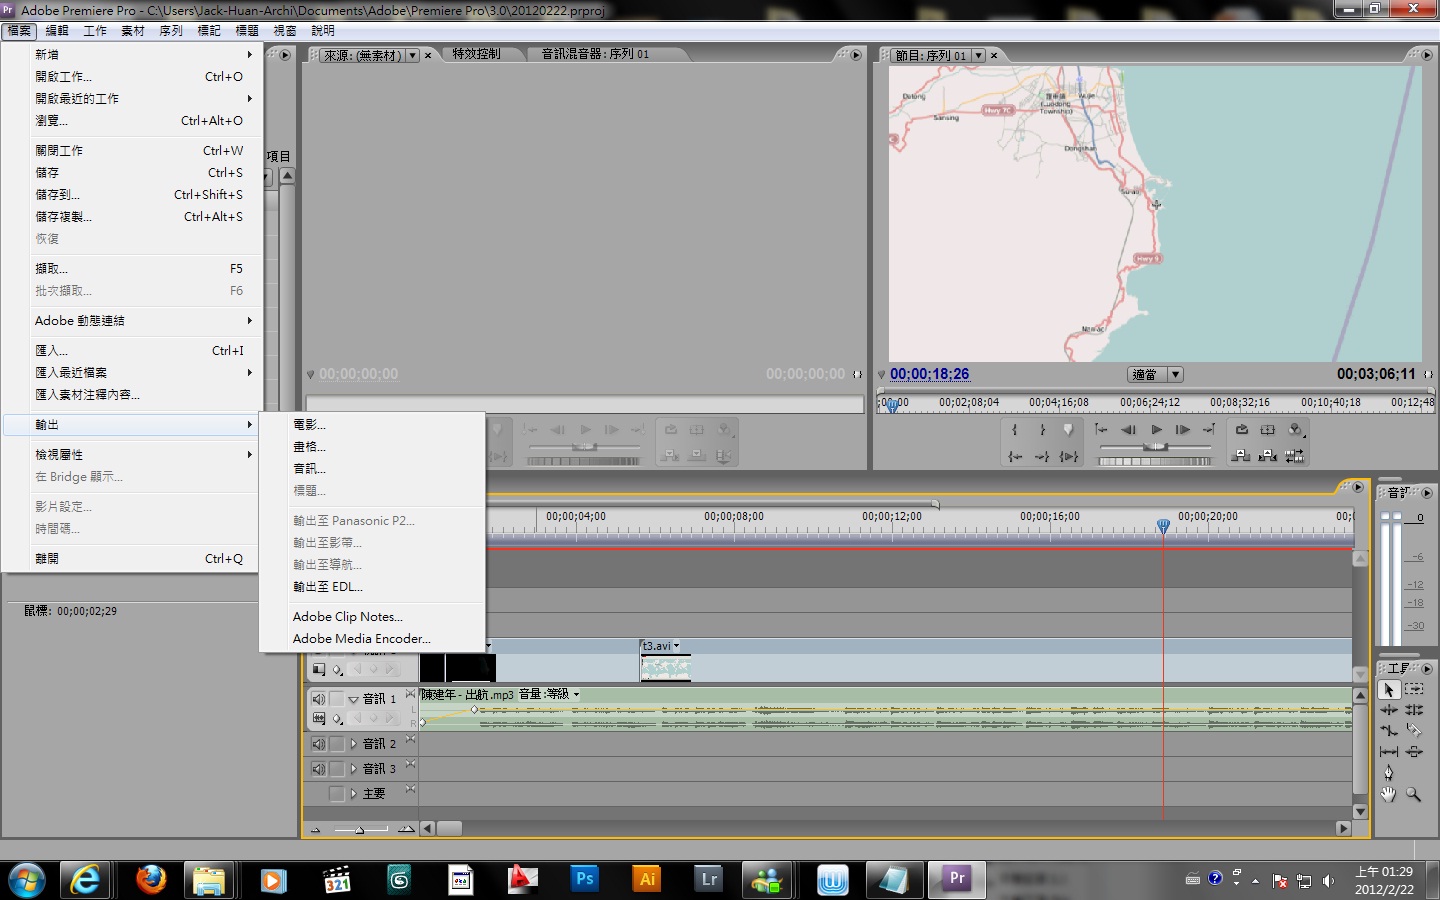Click Safe Margins button in program monitor

tap(1268, 430)
